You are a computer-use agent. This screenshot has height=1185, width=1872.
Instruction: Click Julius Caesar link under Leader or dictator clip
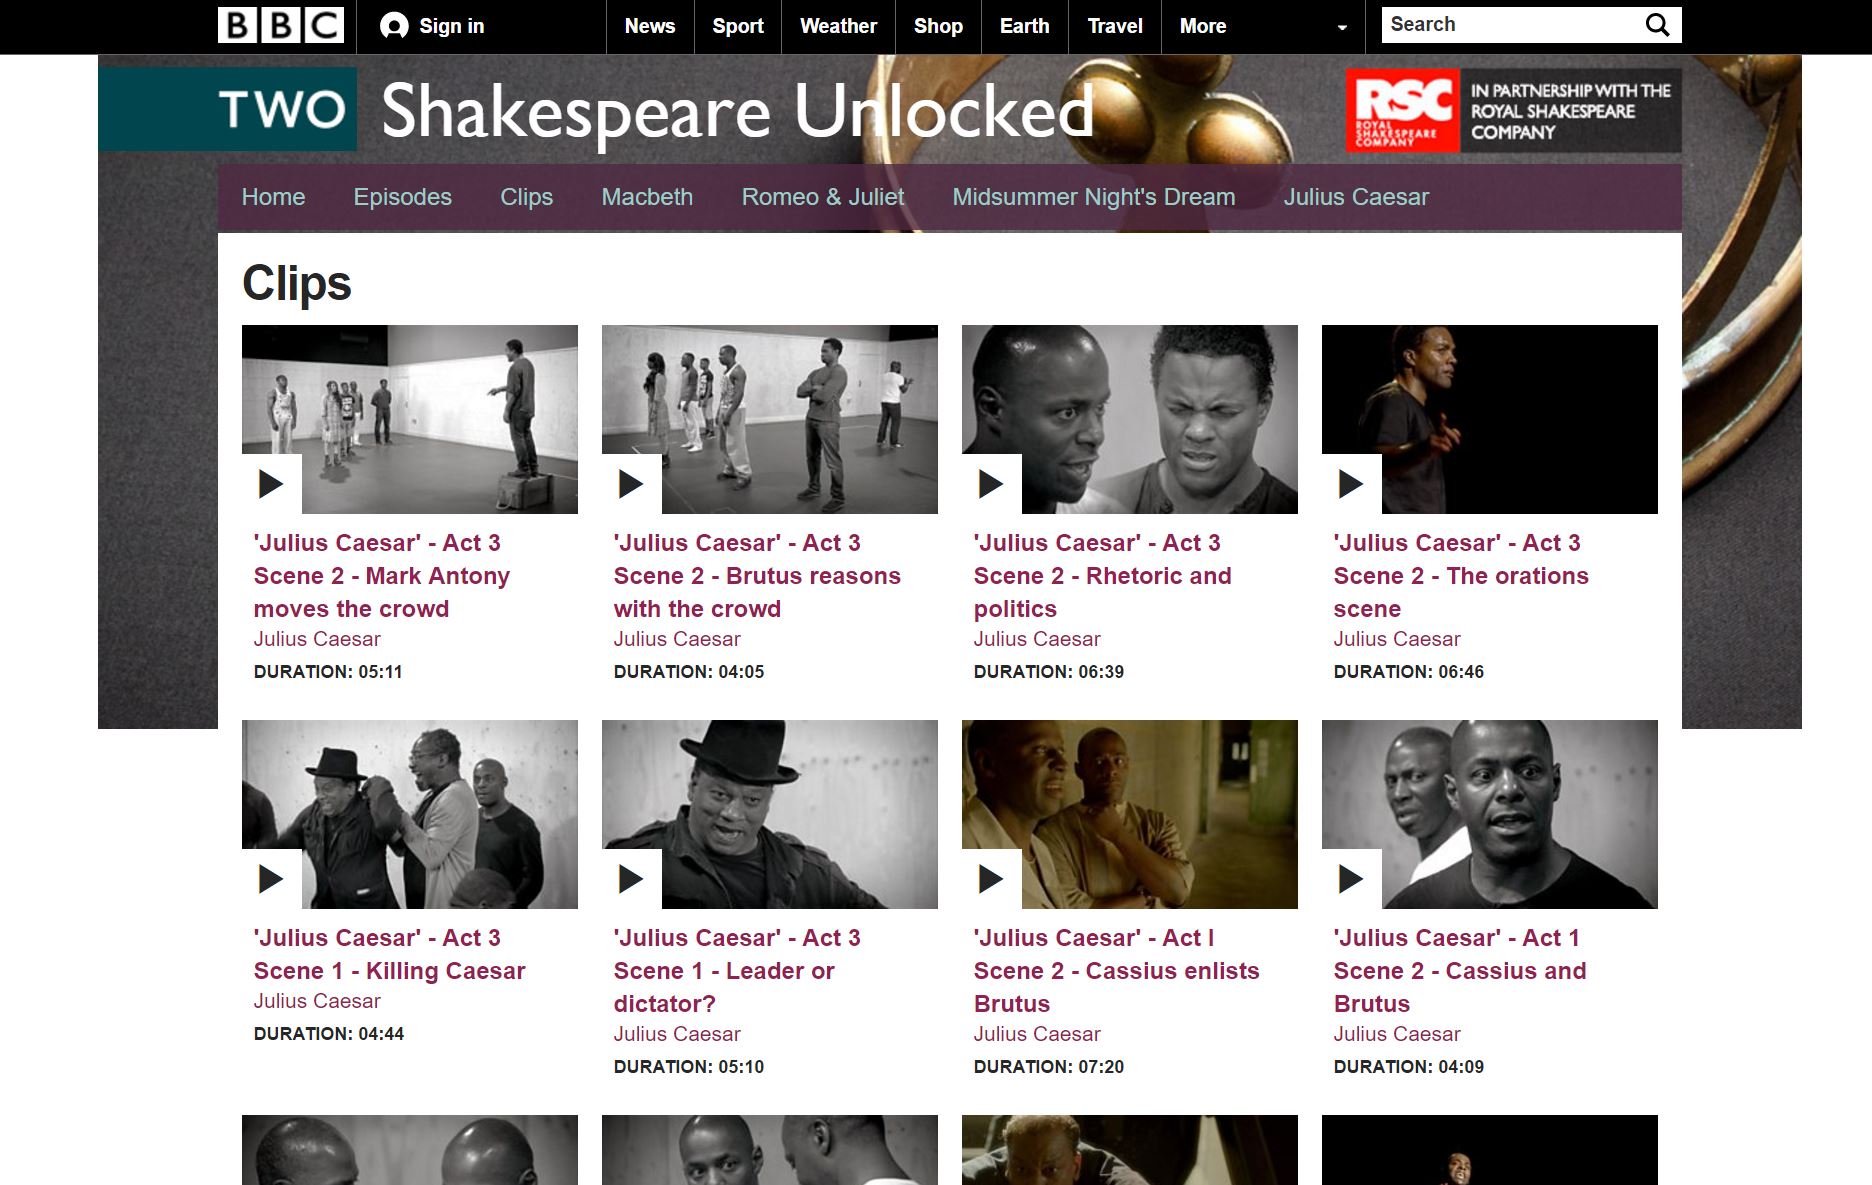tap(677, 1034)
